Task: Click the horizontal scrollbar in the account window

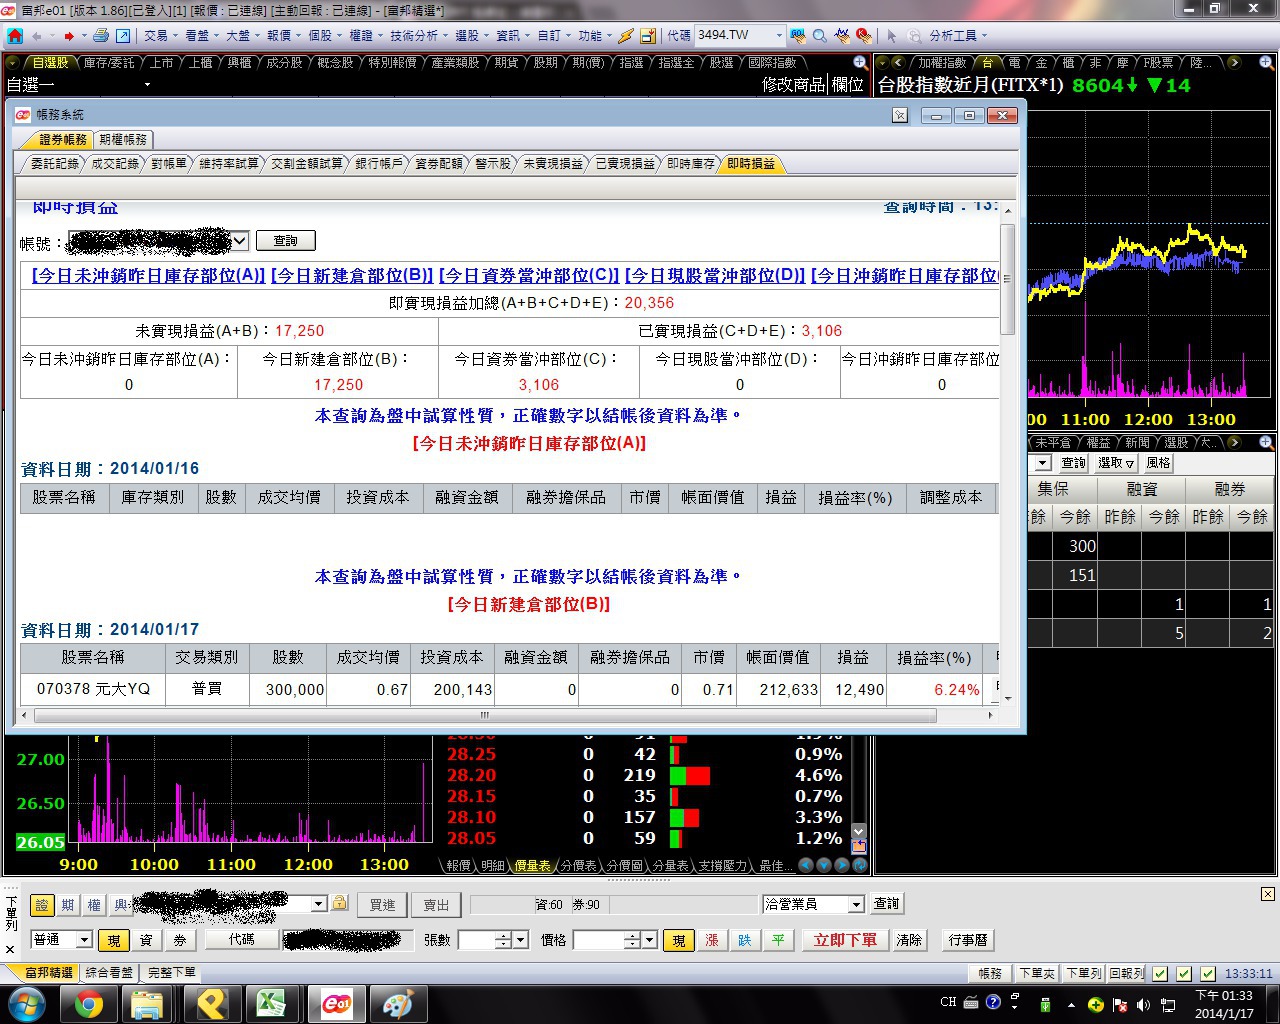Action: pyautogui.click(x=485, y=715)
